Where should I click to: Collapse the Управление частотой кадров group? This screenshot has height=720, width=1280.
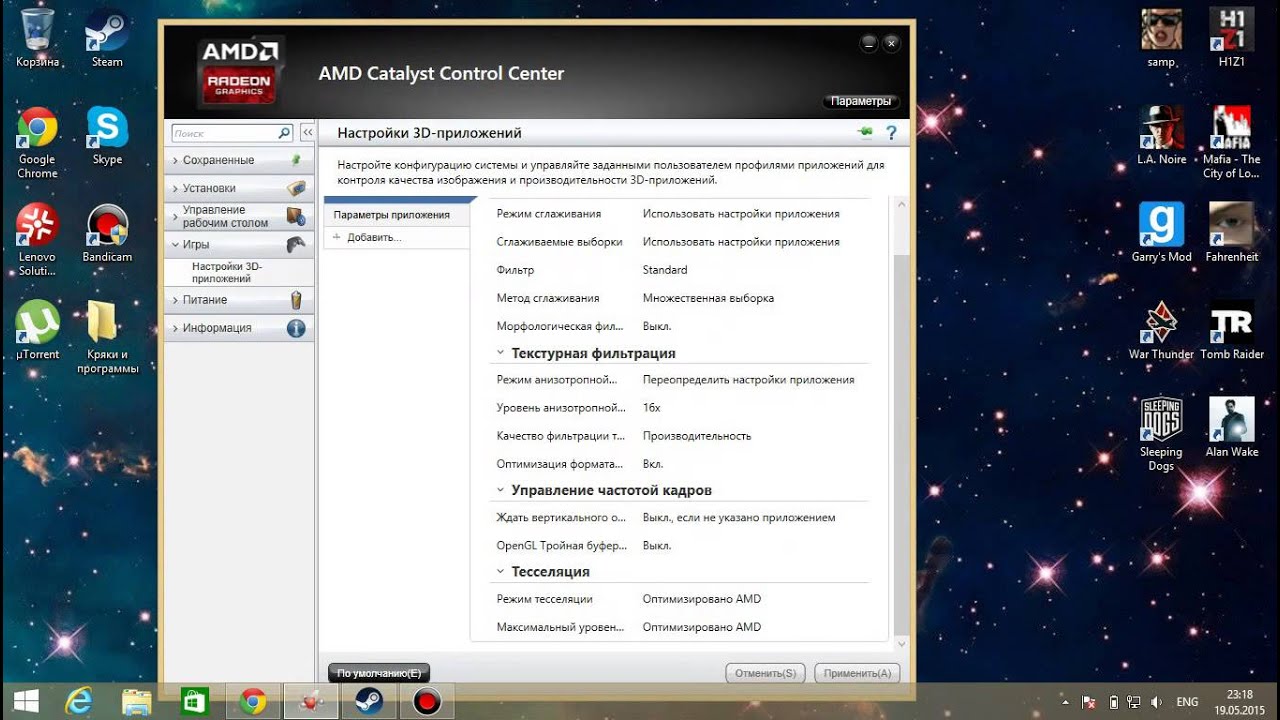coord(501,491)
